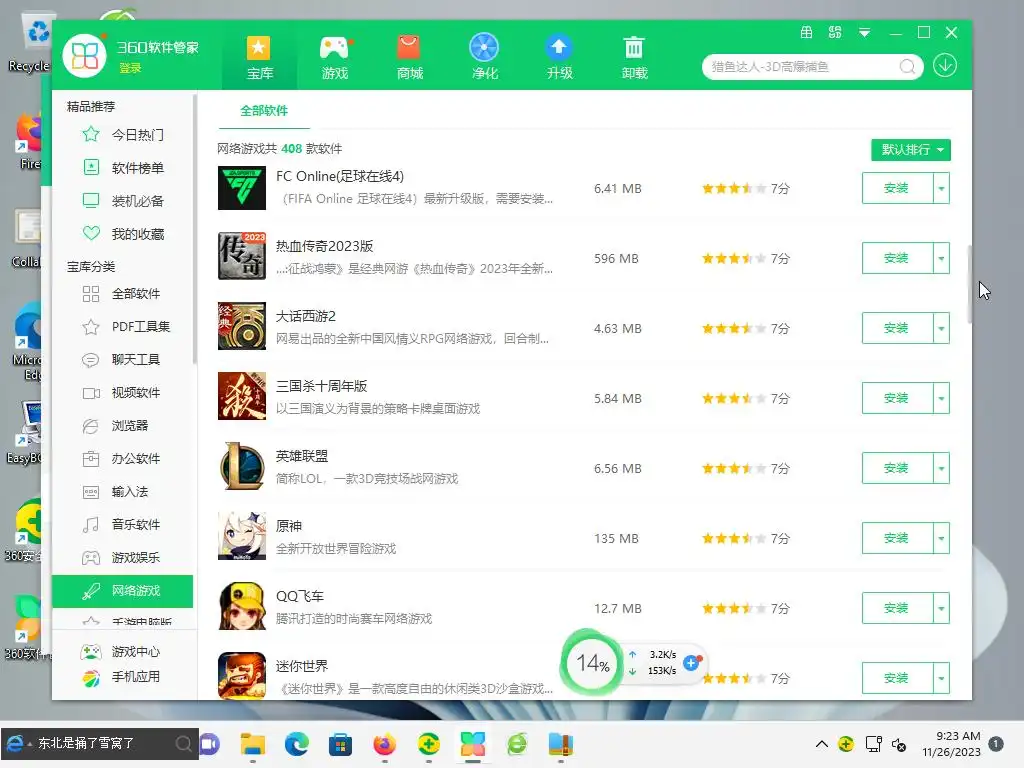The width and height of the screenshot is (1024, 768).
Task: Click the 登录 login link
Action: [130, 68]
